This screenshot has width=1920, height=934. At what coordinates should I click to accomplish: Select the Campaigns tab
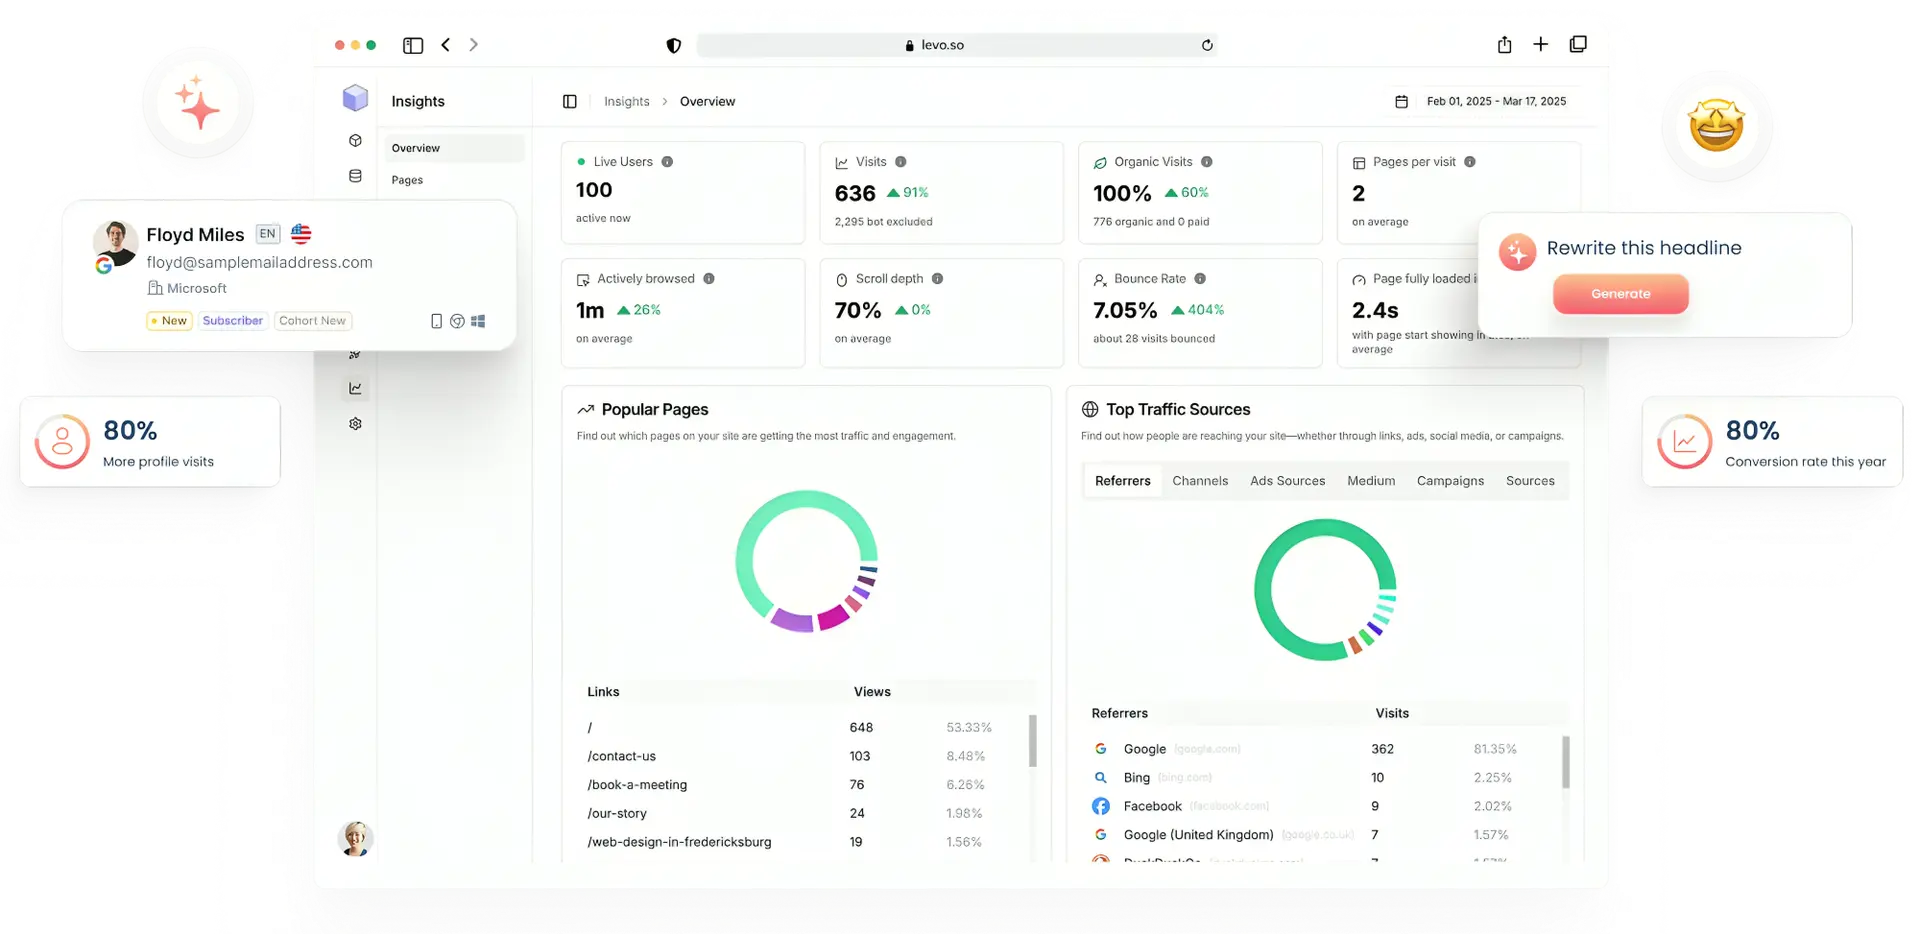[x=1449, y=481]
